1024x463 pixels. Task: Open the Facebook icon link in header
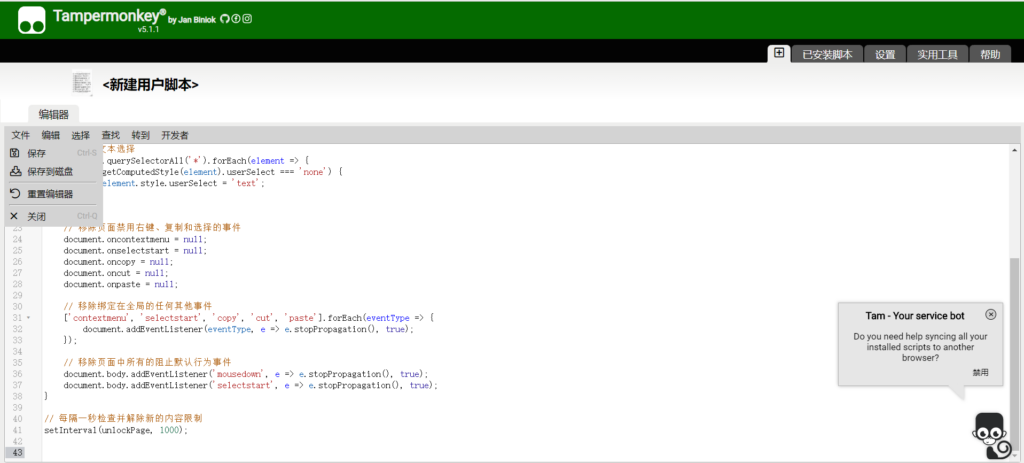coord(235,19)
